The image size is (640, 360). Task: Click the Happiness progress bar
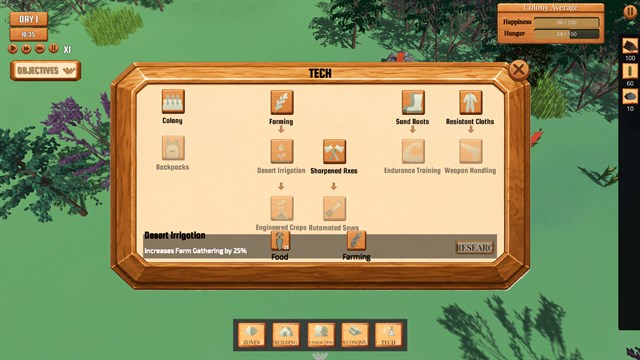point(567,22)
